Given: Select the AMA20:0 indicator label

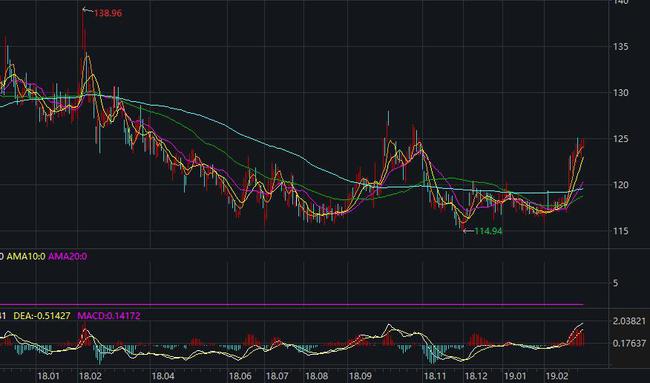Looking at the screenshot, I should [x=68, y=257].
